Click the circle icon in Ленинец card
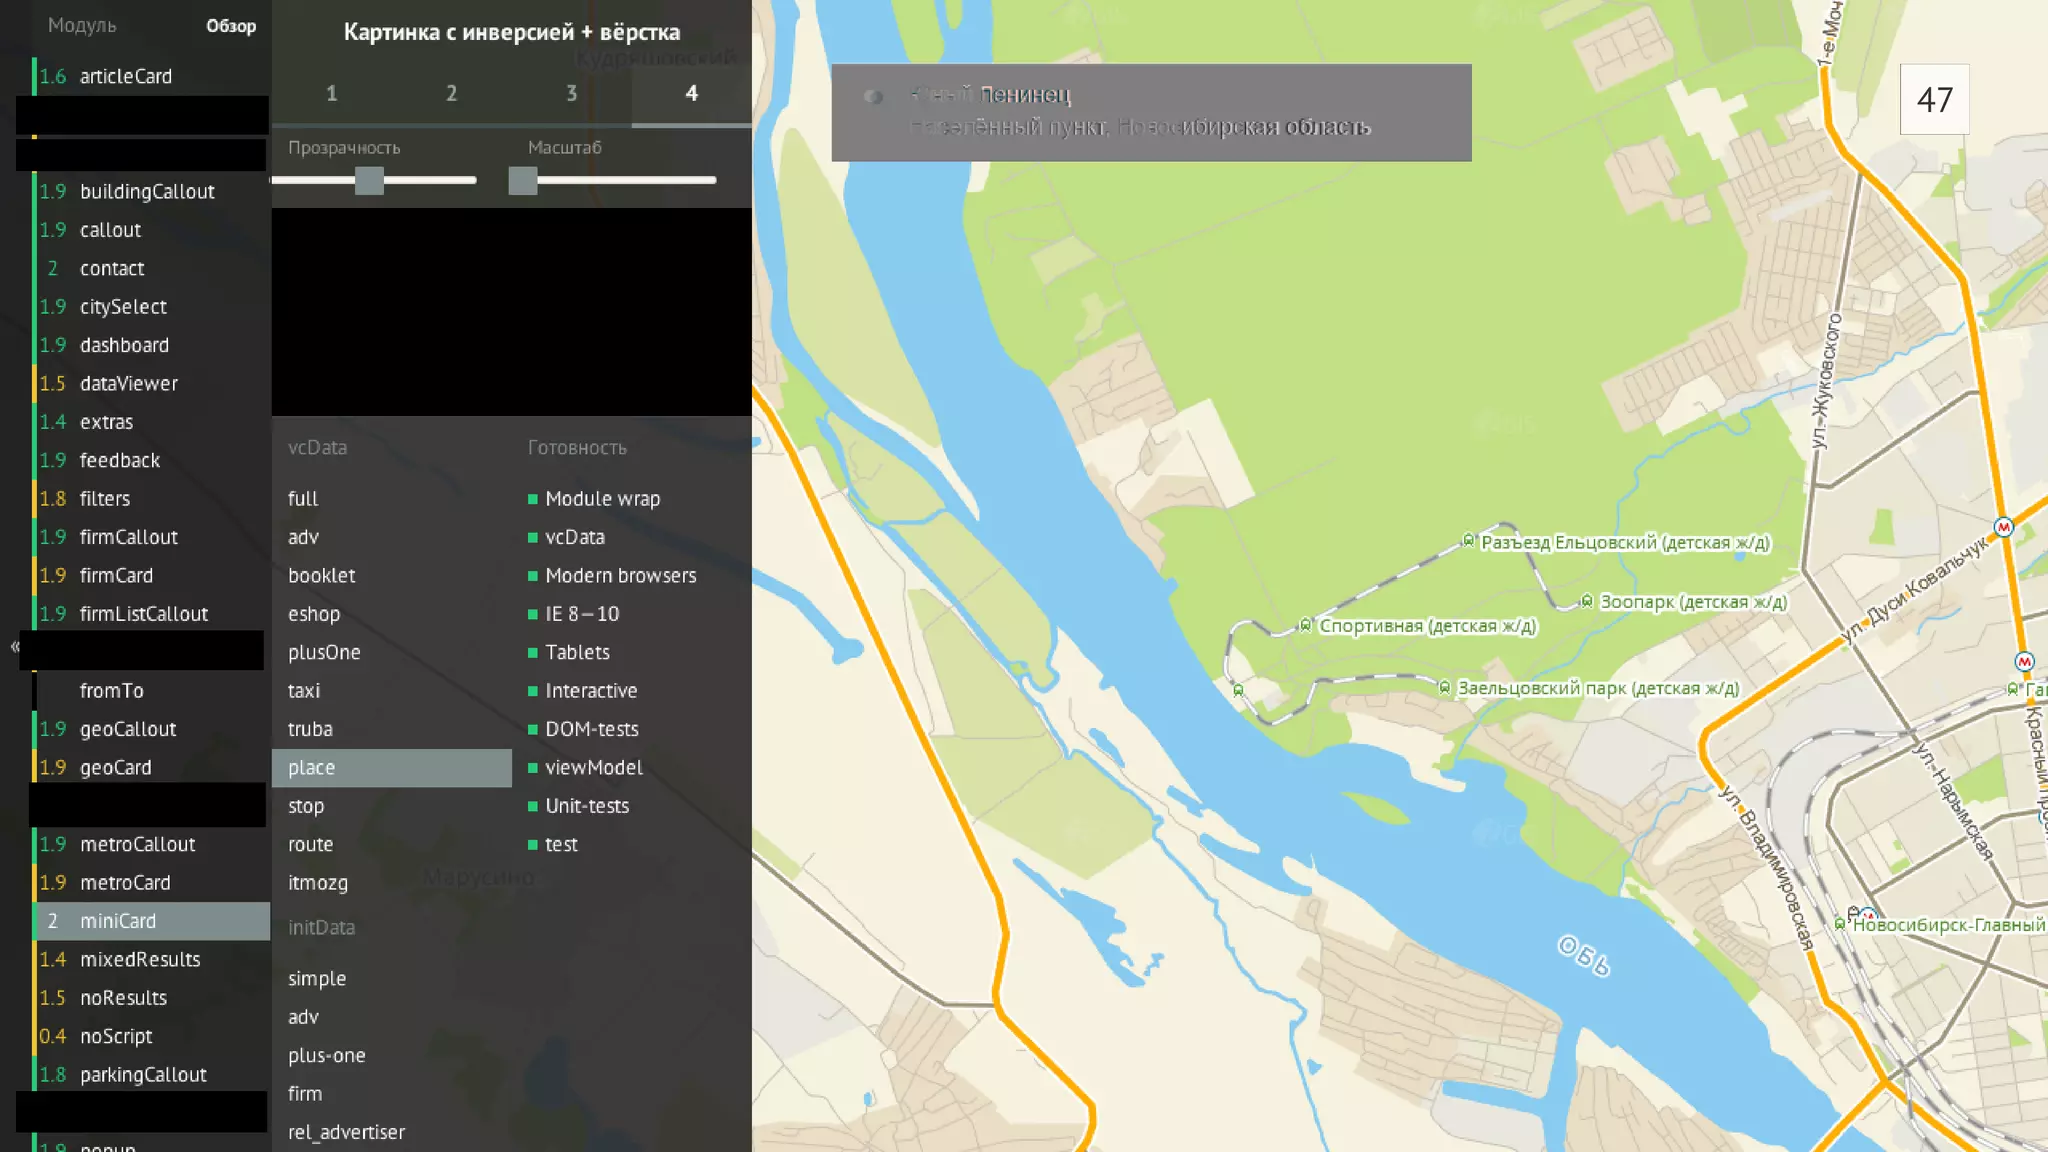The width and height of the screenshot is (2048, 1152). 873,97
